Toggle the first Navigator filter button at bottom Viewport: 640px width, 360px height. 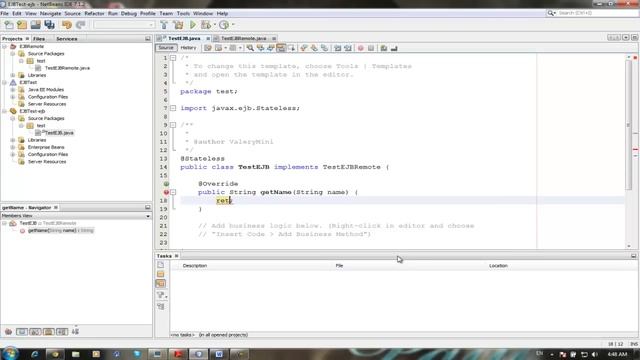[x=22, y=332]
